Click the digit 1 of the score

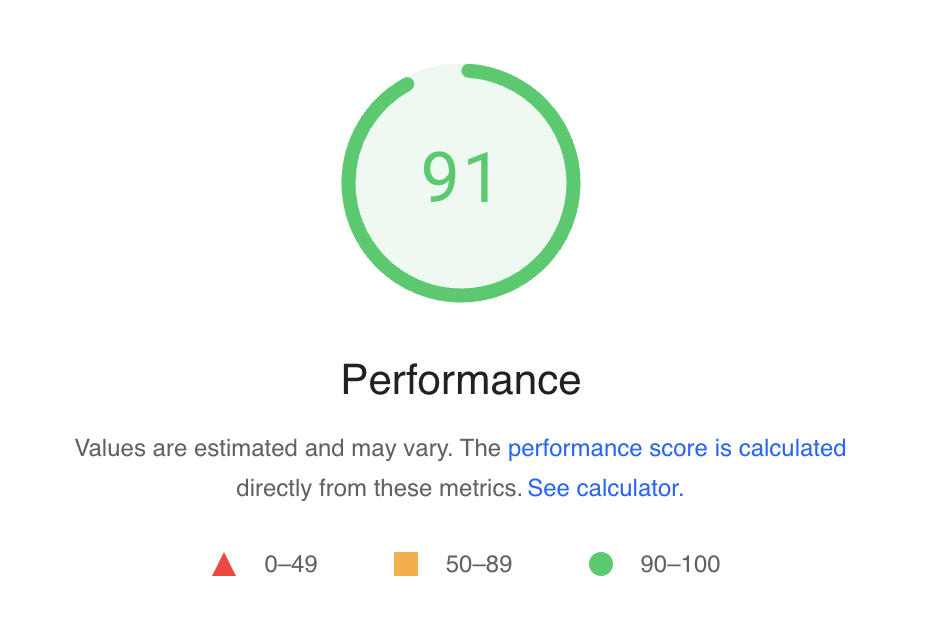click(x=482, y=177)
